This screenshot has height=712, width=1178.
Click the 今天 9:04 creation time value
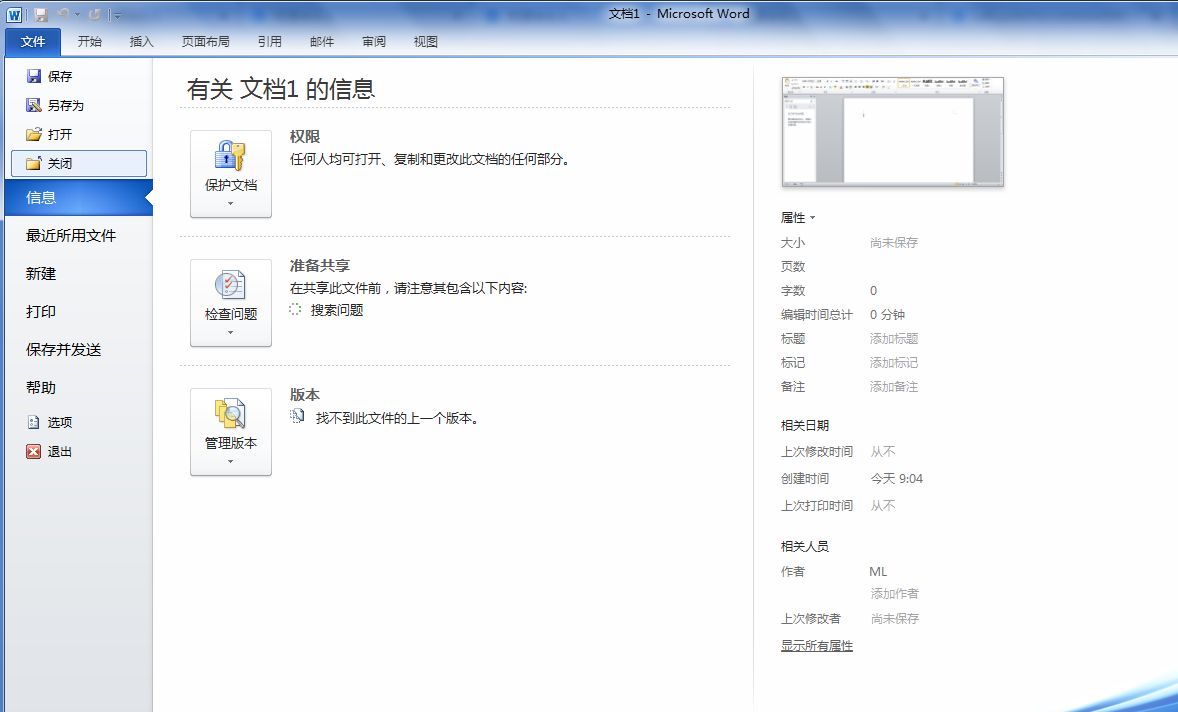(x=897, y=478)
